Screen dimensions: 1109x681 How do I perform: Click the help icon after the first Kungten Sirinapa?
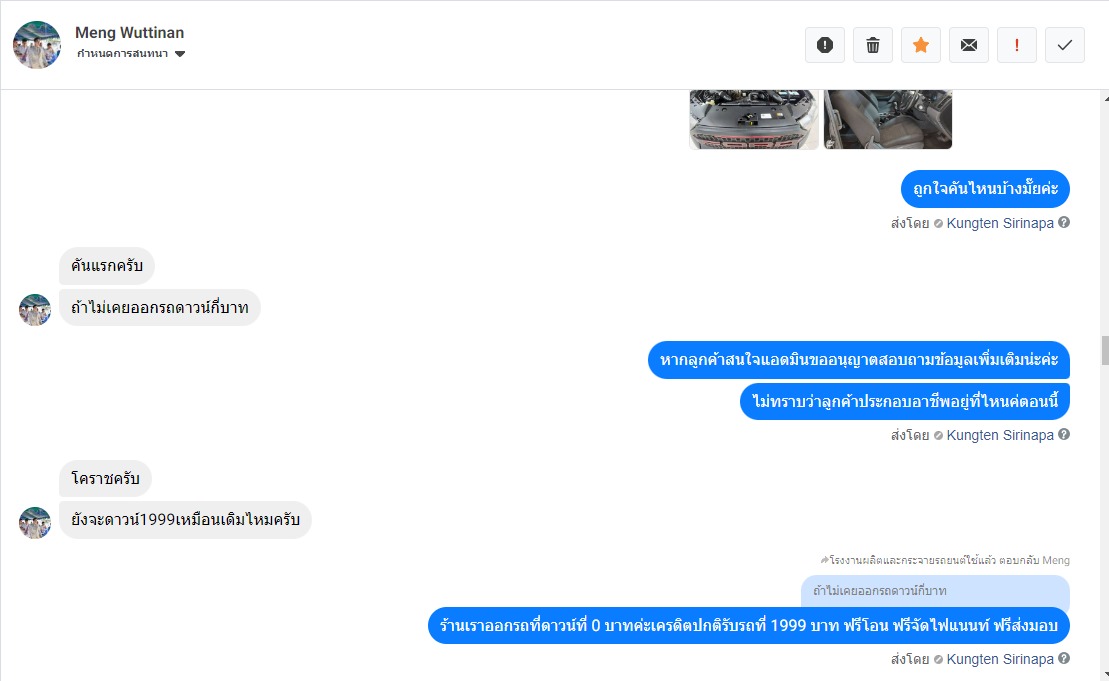1064,223
